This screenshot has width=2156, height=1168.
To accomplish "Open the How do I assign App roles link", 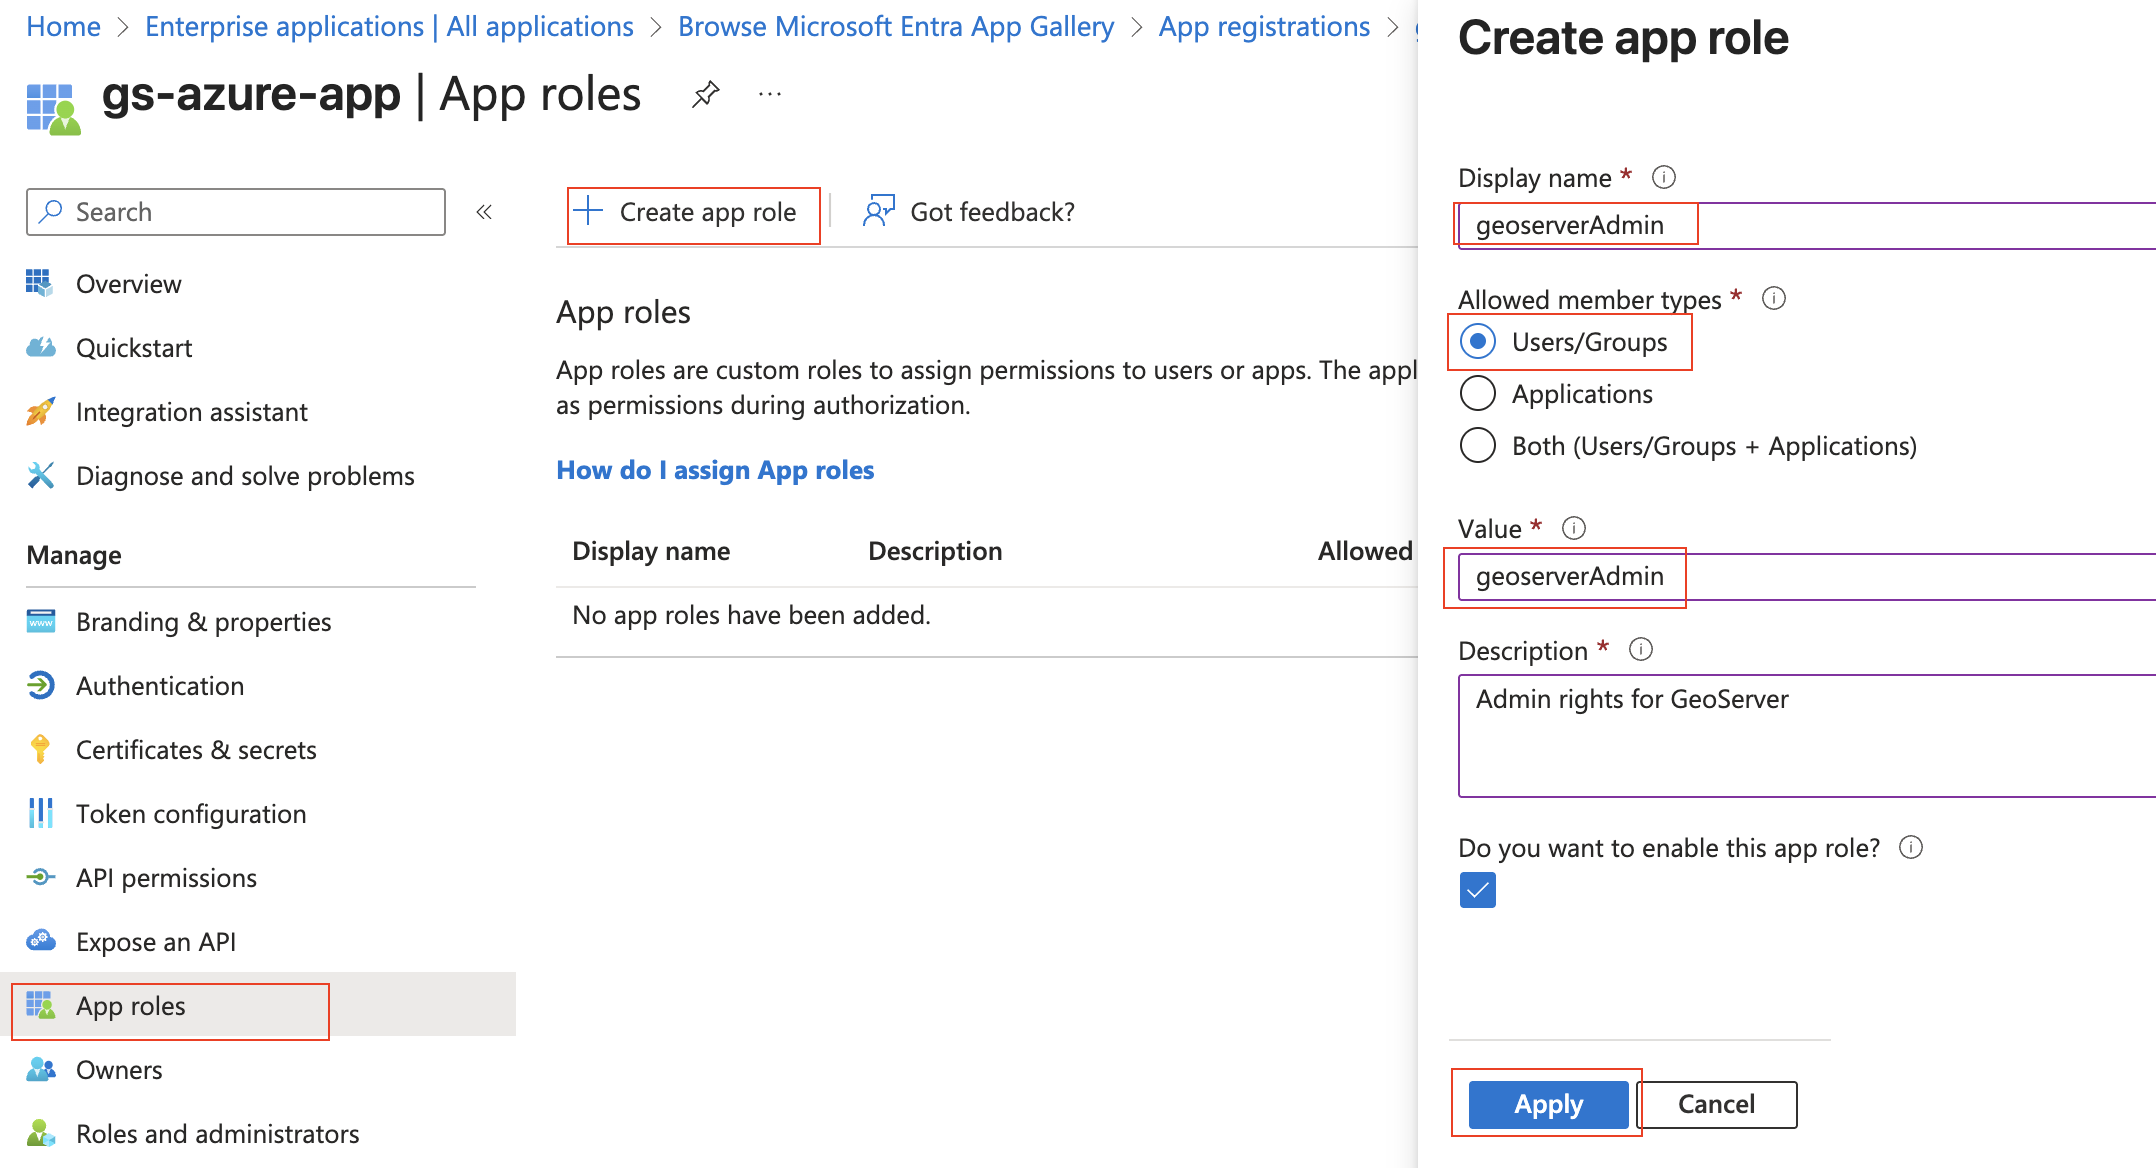I will (x=715, y=469).
